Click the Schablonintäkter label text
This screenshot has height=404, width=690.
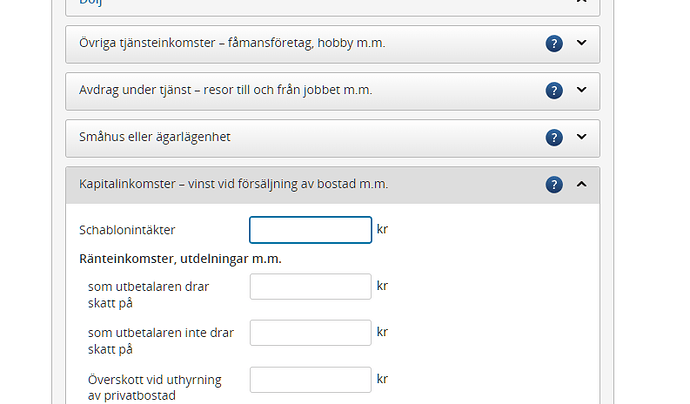[126, 230]
